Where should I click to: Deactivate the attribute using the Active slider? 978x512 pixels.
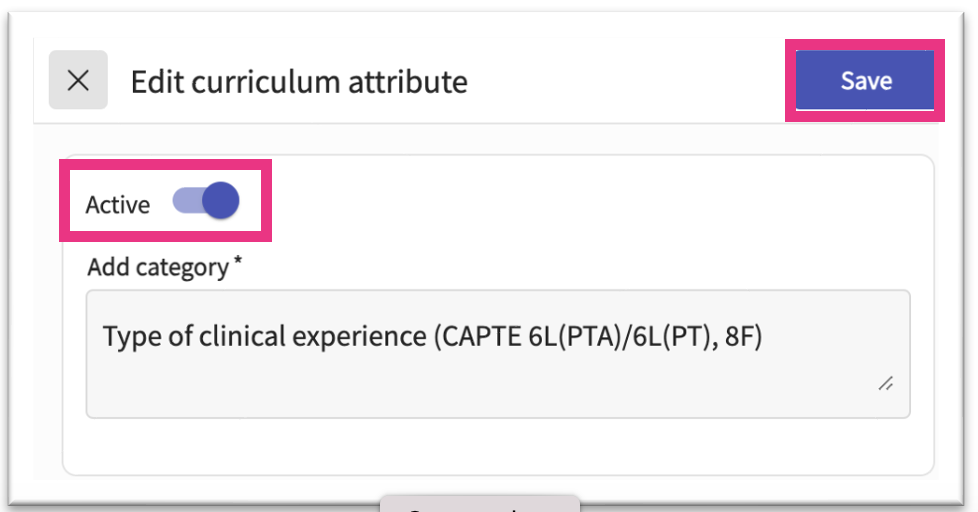point(206,202)
